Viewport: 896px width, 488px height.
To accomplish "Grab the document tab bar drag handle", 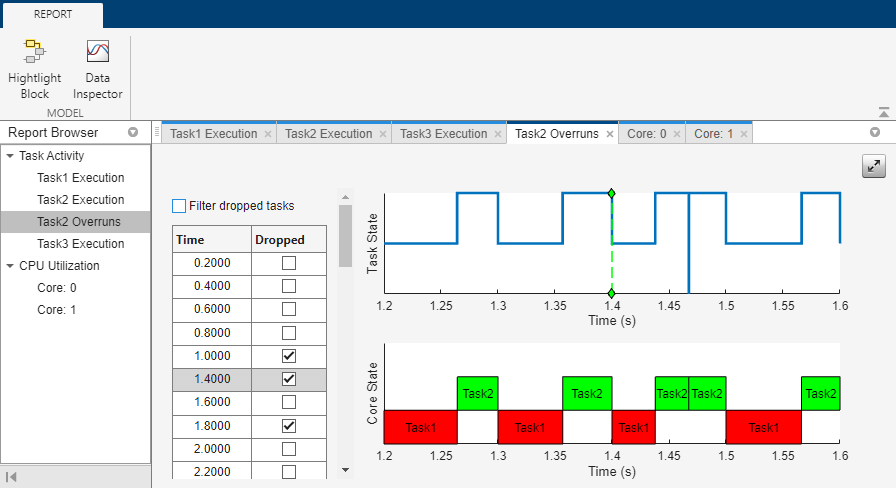I will point(157,133).
